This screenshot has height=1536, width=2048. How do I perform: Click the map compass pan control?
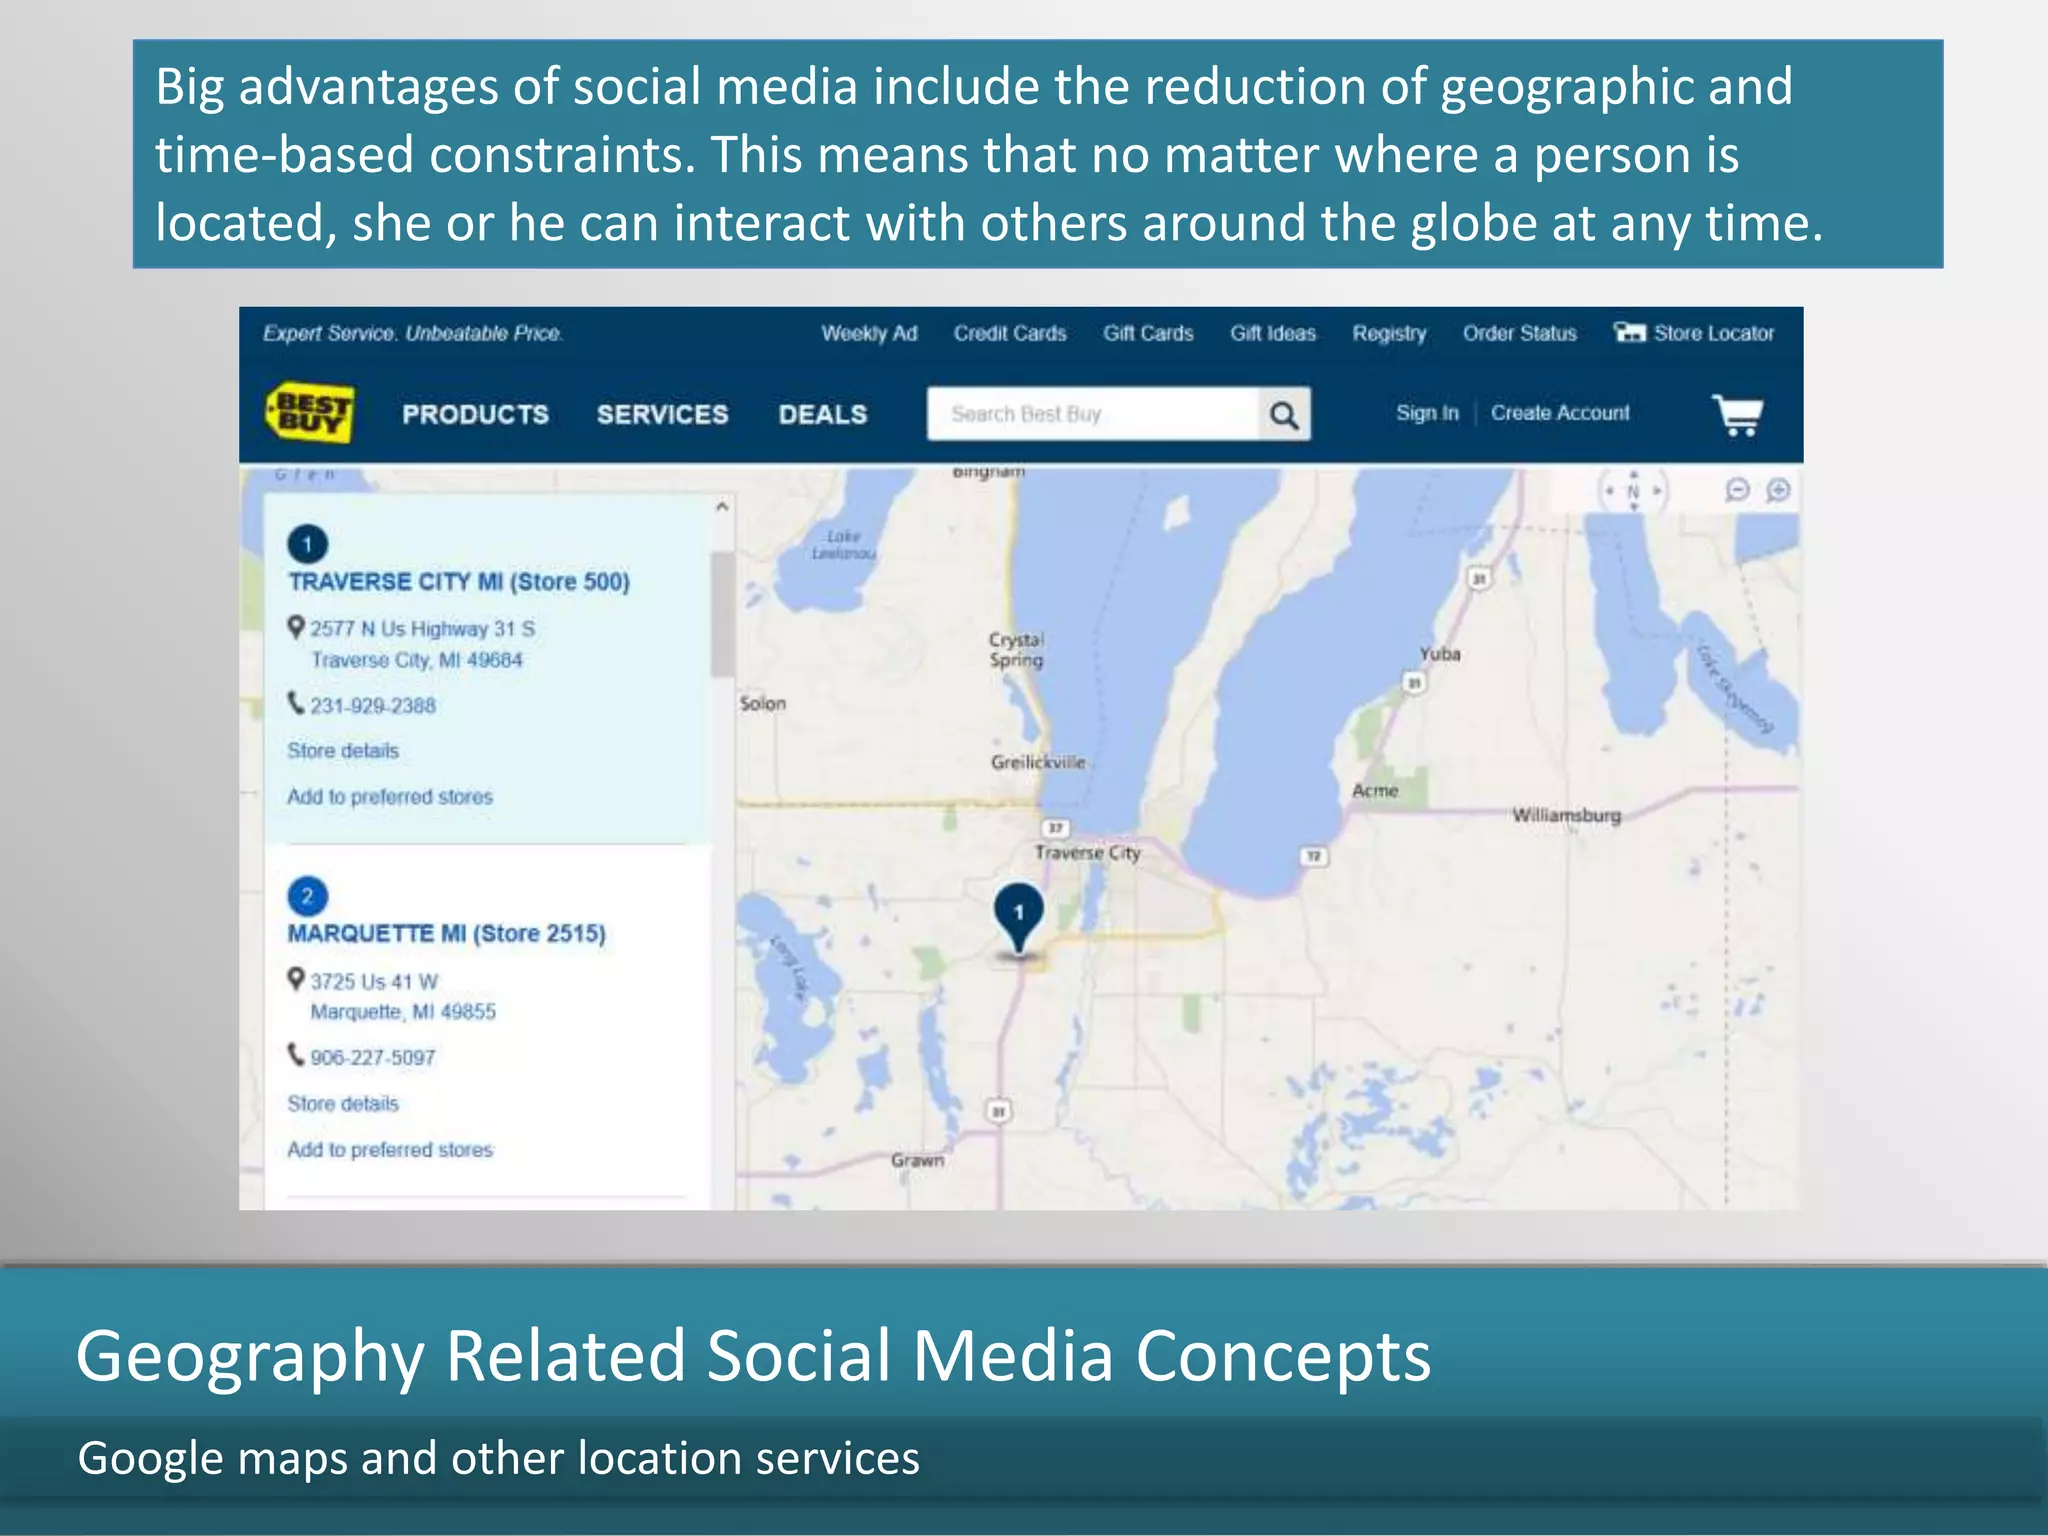click(1633, 491)
